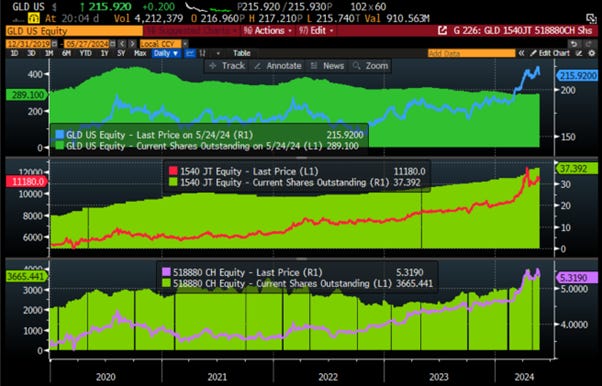Open the start date calendar picker icon

coord(54,44)
